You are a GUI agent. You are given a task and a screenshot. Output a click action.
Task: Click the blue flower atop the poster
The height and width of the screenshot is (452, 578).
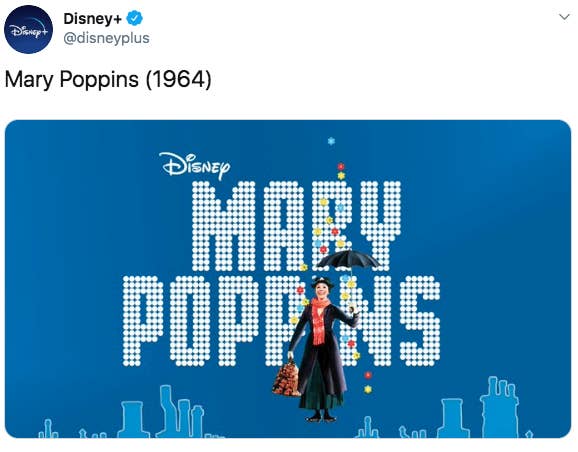tap(331, 141)
